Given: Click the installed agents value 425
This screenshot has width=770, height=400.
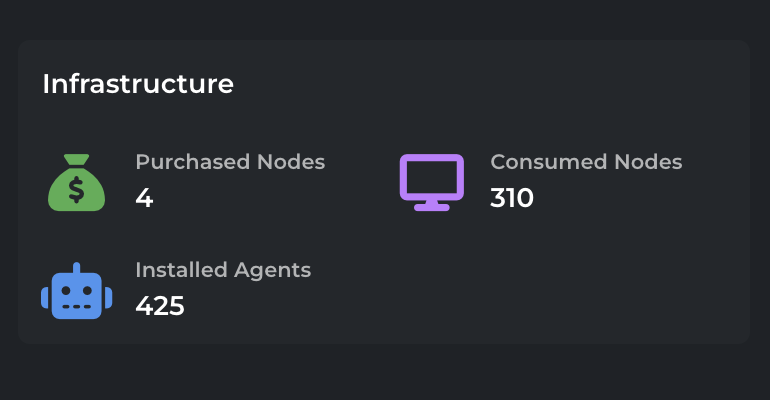Looking at the screenshot, I should coord(160,305).
